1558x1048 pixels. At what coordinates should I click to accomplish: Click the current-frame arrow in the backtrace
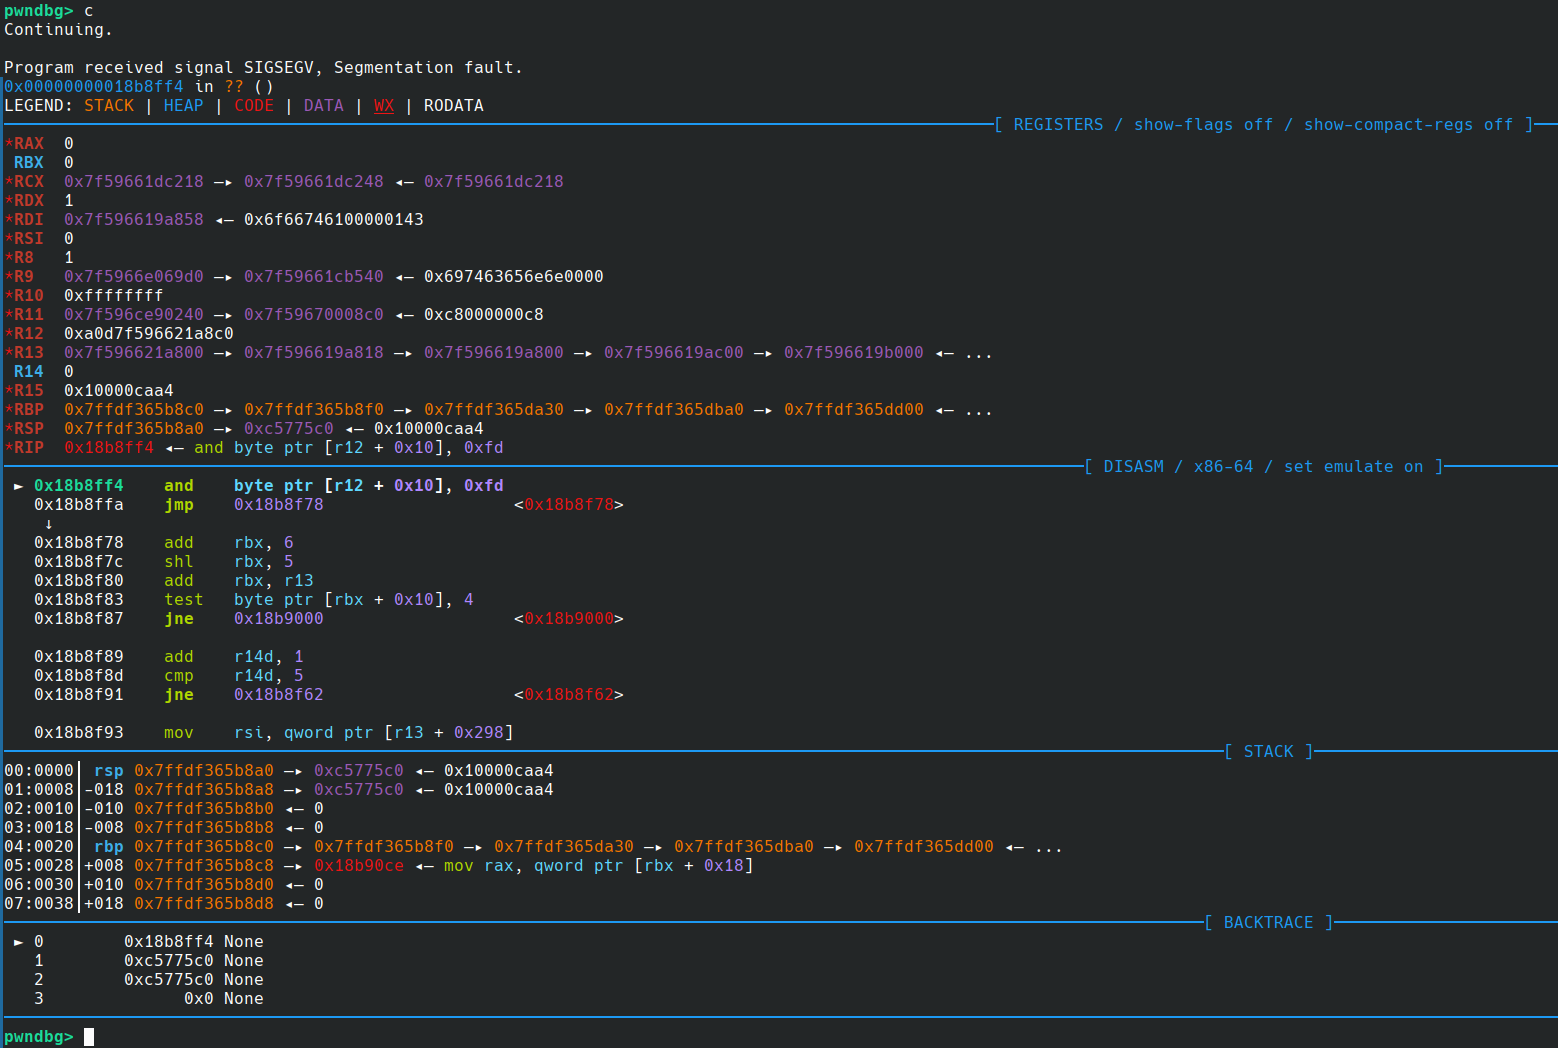18,942
